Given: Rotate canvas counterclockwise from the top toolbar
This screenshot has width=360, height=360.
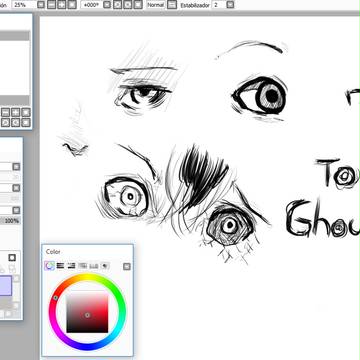Looking at the screenshot, I should 117,5.
